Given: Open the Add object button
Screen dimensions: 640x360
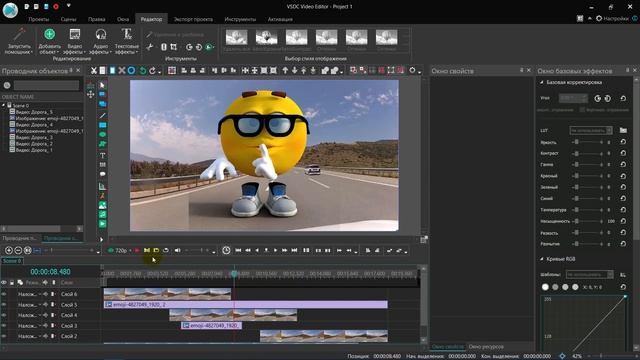Looking at the screenshot, I should tap(49, 41).
